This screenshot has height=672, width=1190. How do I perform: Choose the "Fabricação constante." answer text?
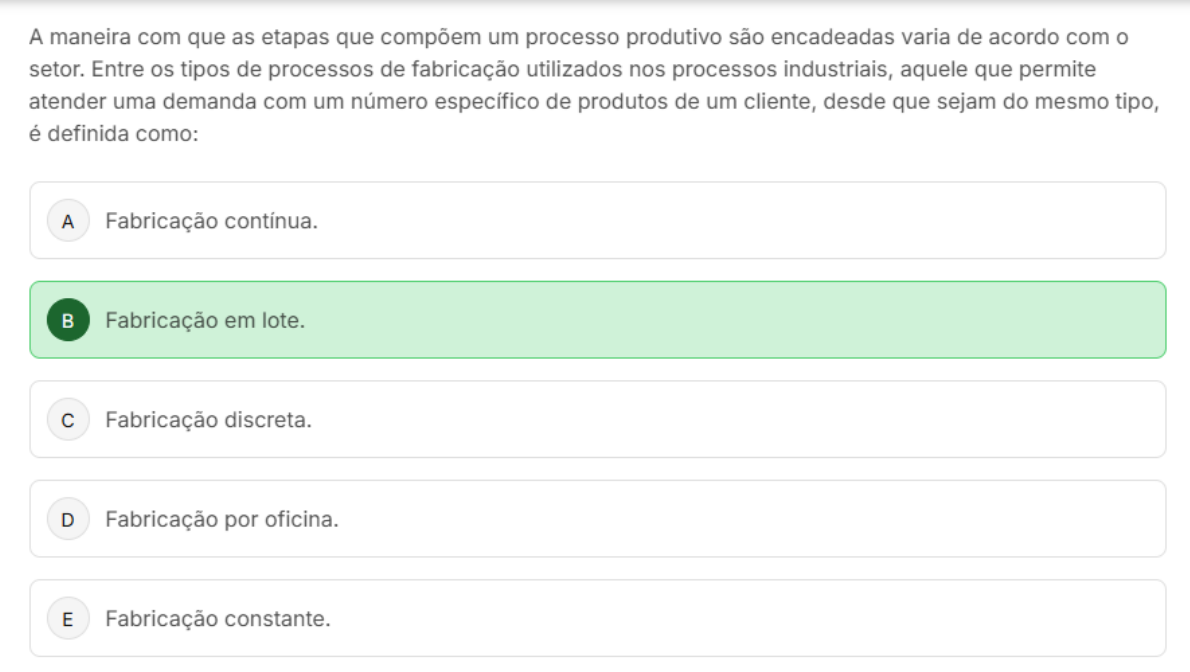[x=218, y=619]
